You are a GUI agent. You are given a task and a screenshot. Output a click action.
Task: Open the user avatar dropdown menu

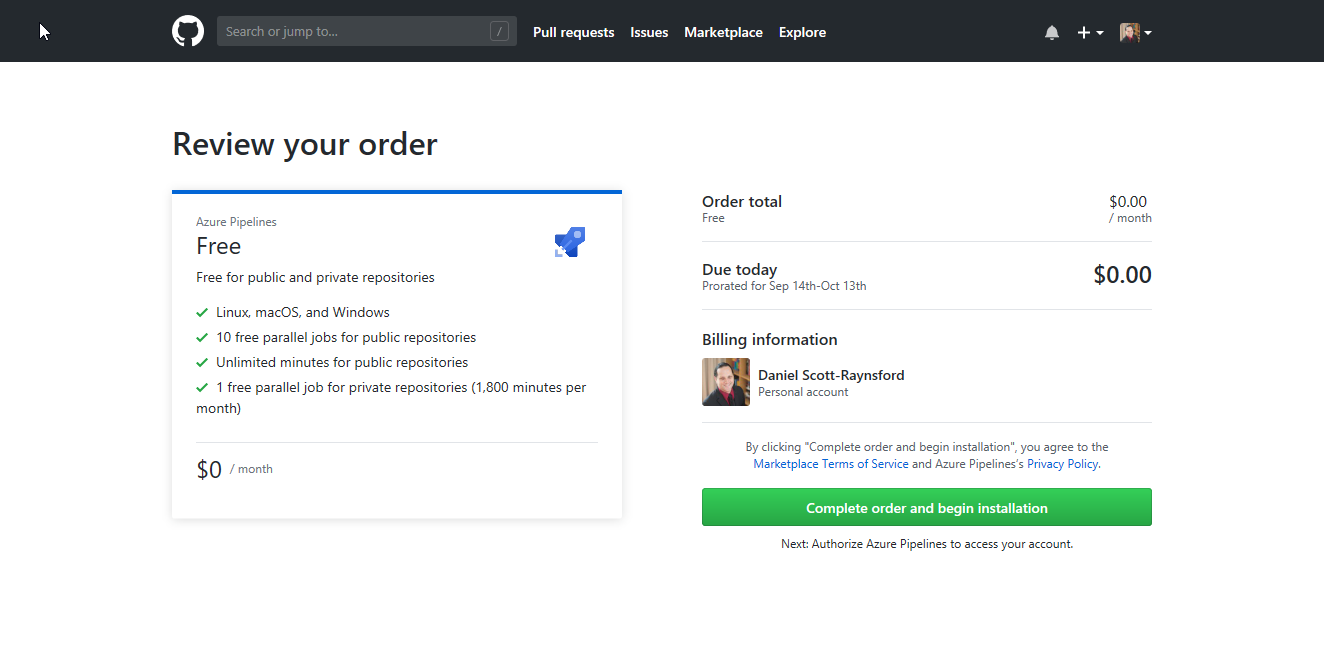tap(1135, 33)
